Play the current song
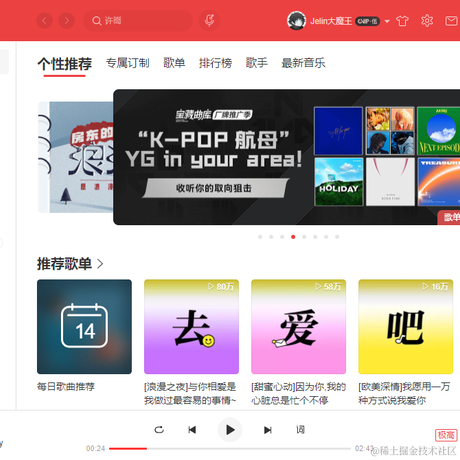Image resolution: width=460 pixels, height=460 pixels. (230, 430)
